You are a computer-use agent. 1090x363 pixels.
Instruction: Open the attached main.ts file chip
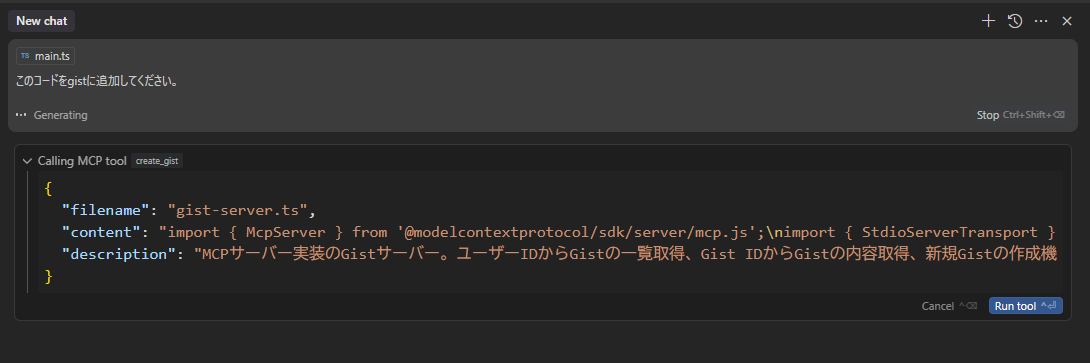click(45, 56)
